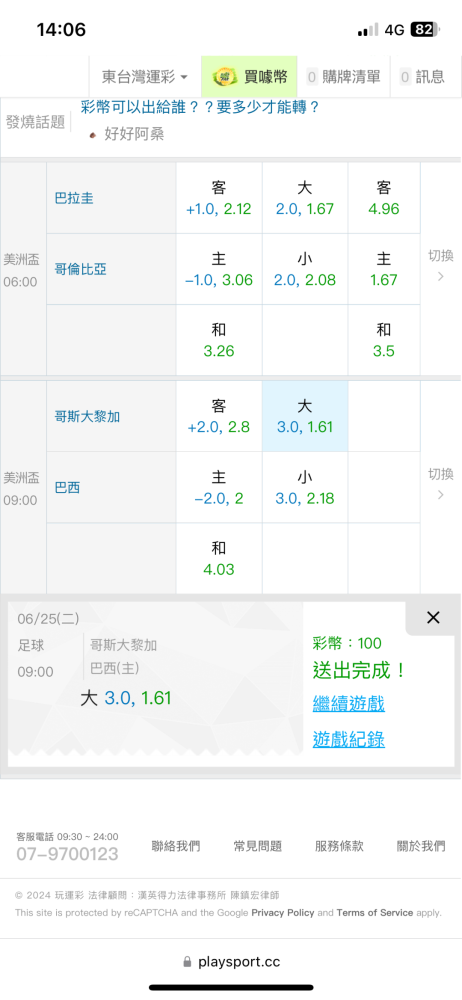Select over 2.0, 1.67 for Paraguay match

coord(305,198)
